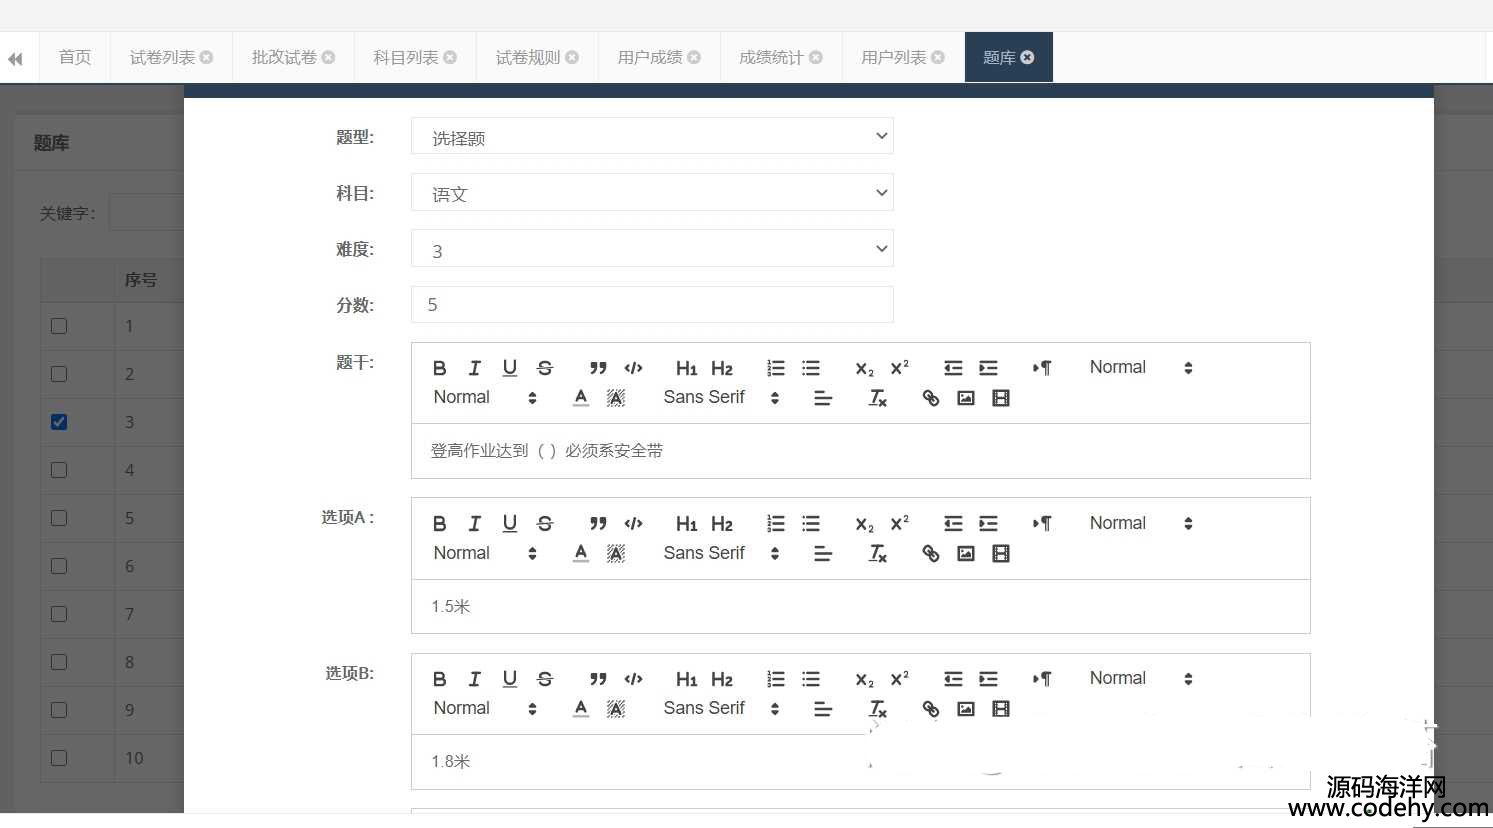1493x828 pixels.
Task: Insert code block in the 题干 editor
Action: (633, 368)
